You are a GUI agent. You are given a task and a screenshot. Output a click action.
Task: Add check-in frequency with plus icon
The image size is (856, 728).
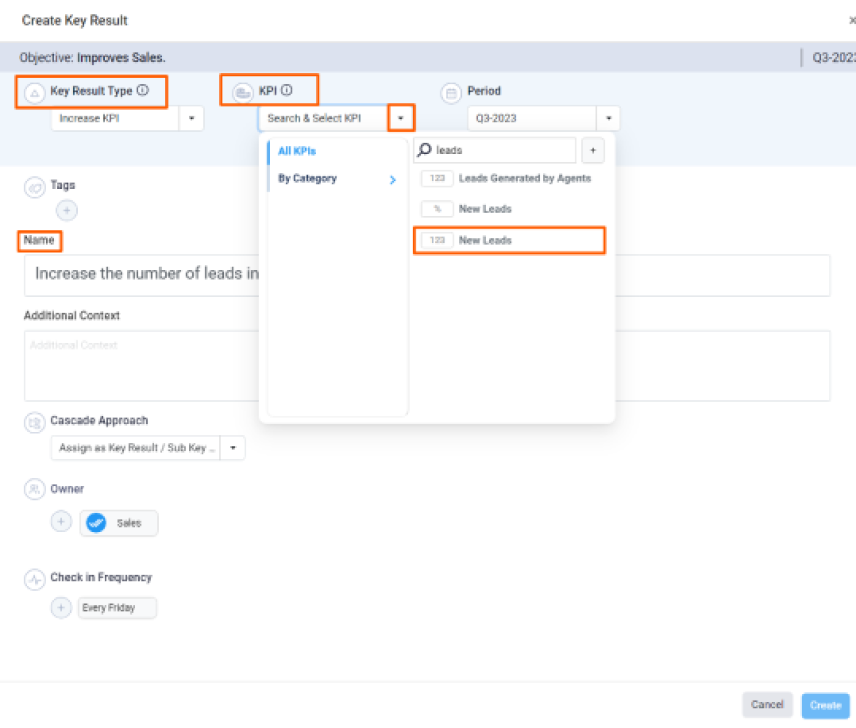coord(61,607)
